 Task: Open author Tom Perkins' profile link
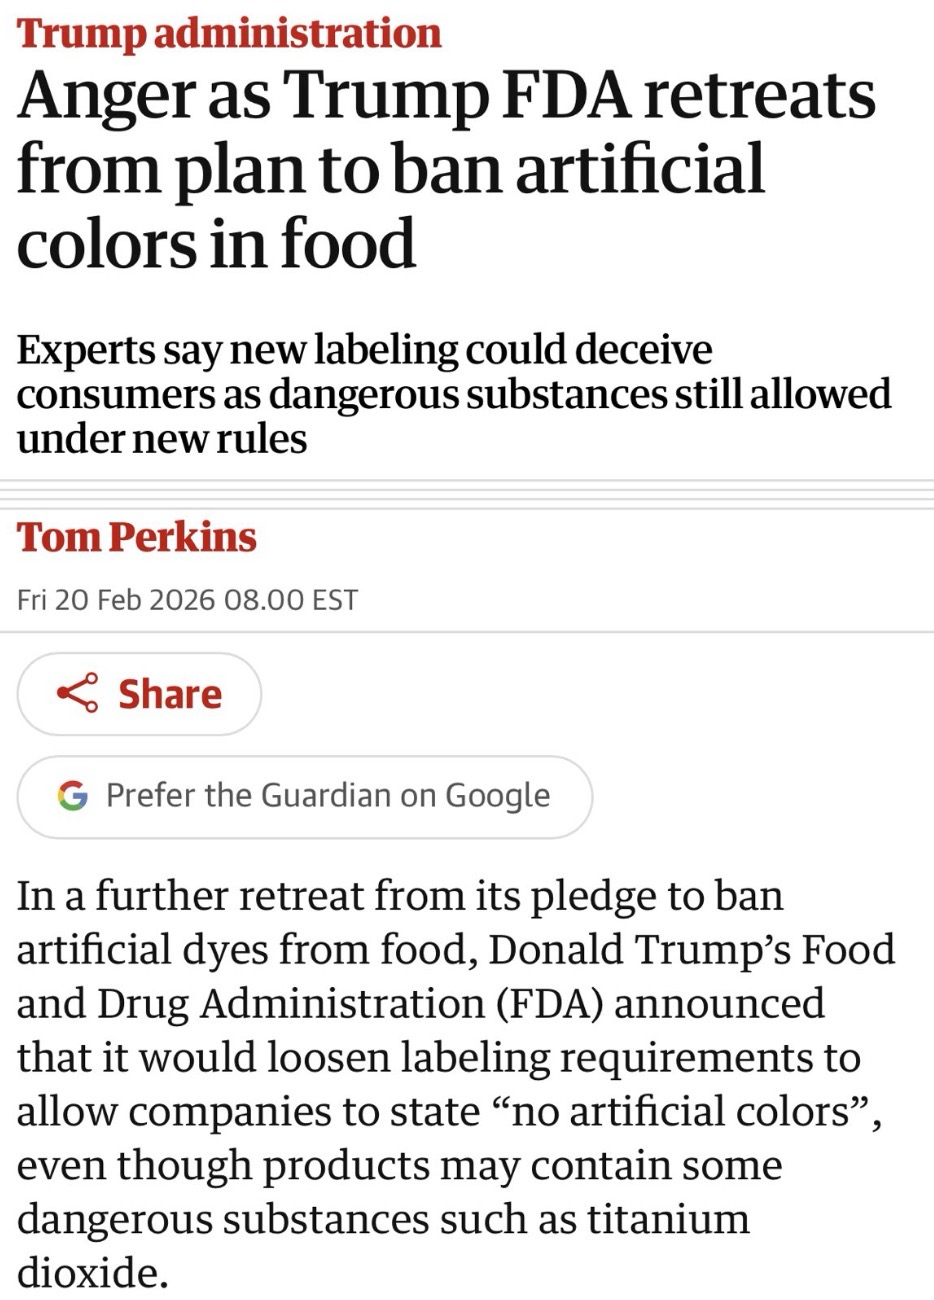[137, 537]
